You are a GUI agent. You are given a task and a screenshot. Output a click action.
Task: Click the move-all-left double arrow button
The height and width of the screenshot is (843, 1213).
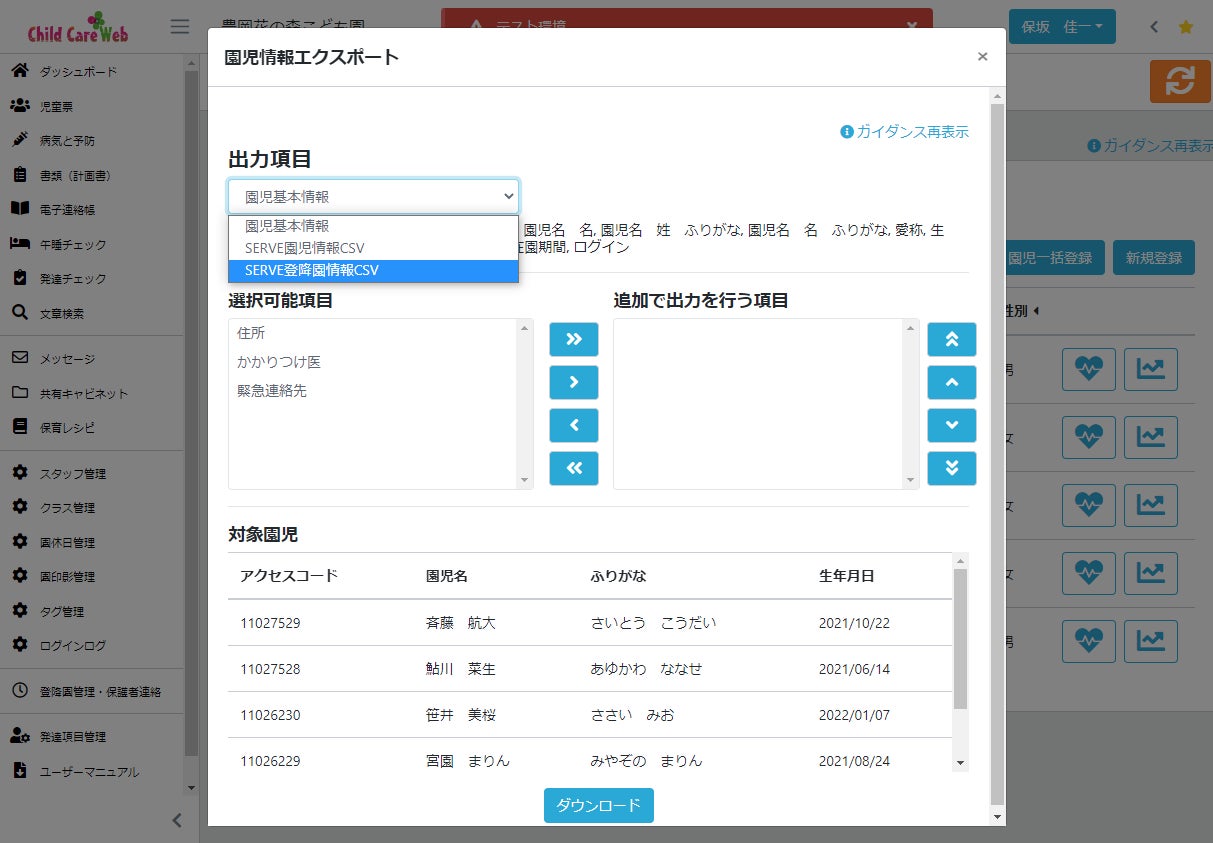(x=574, y=468)
